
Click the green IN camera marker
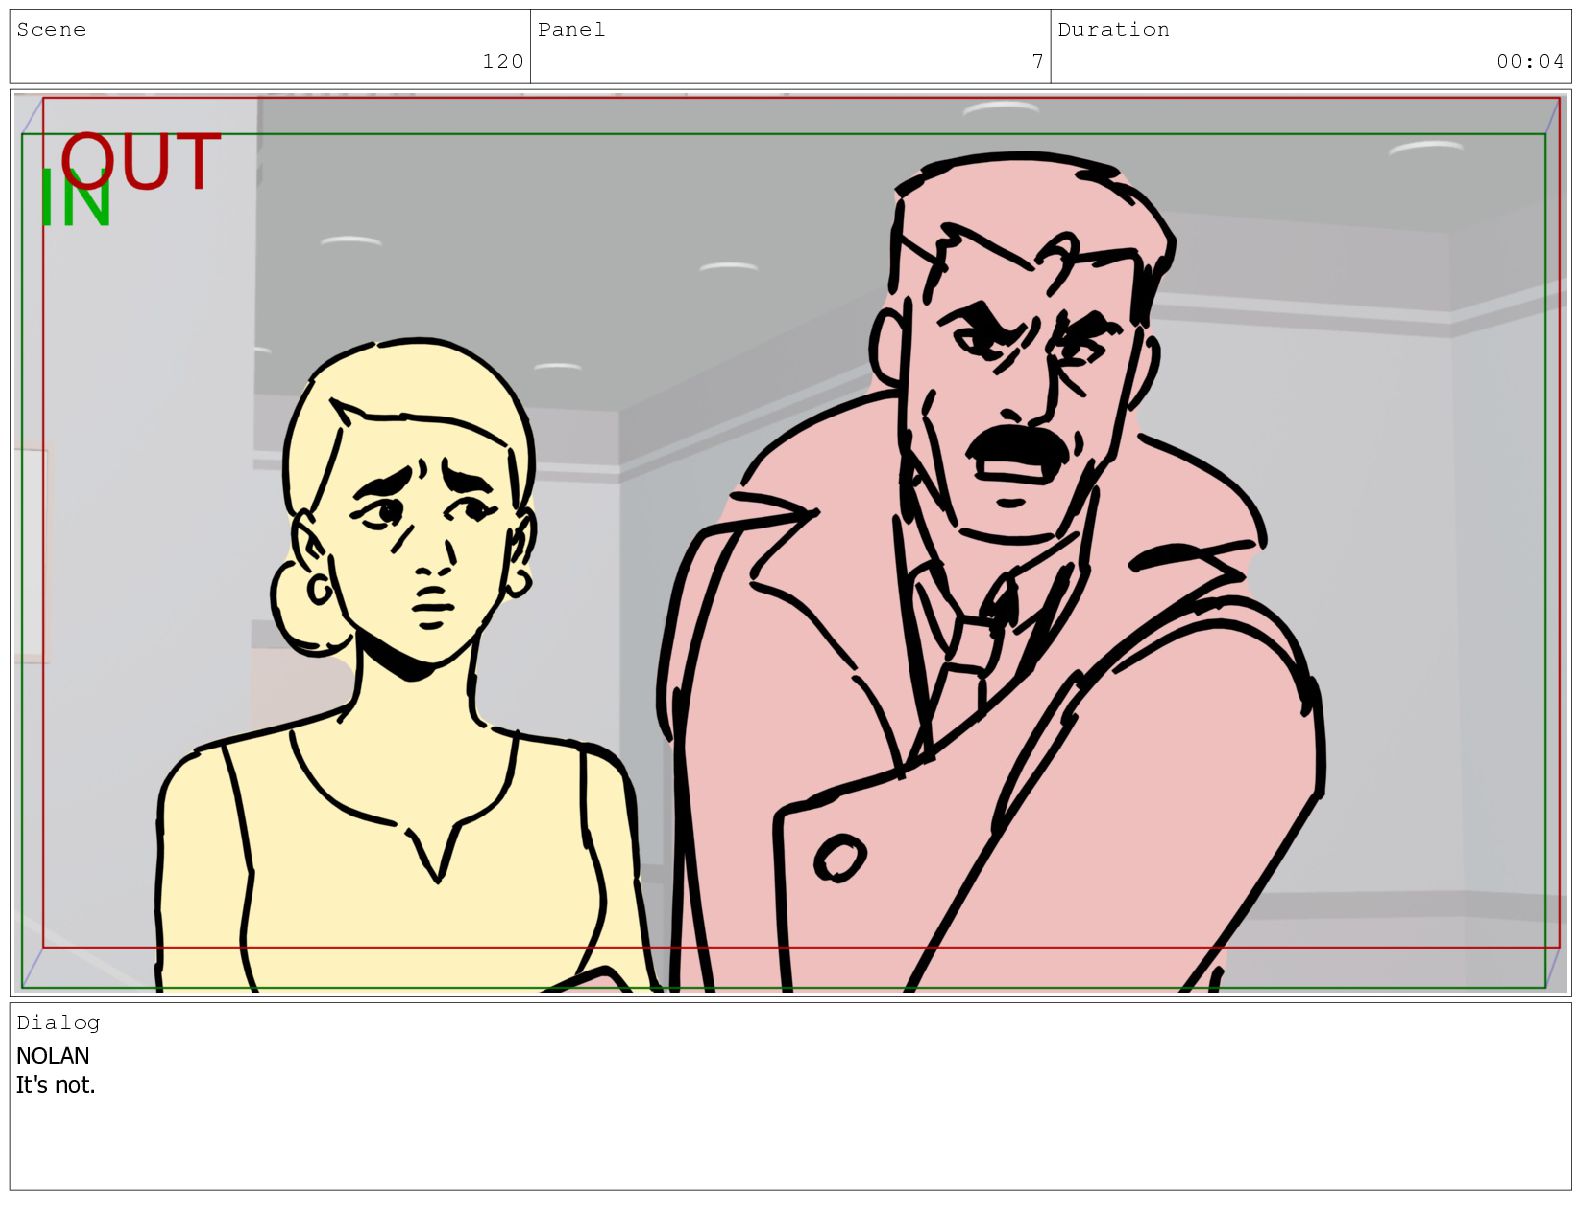(x=75, y=198)
